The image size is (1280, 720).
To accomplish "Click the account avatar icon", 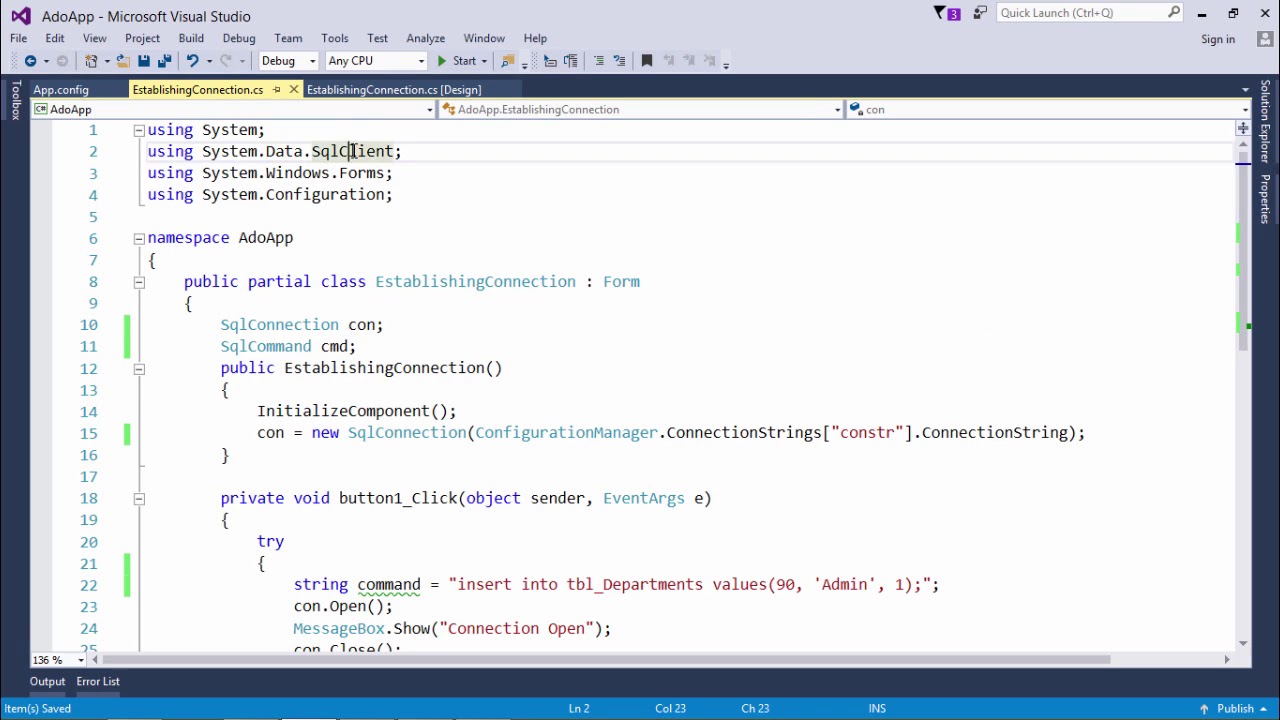I will point(1265,39).
